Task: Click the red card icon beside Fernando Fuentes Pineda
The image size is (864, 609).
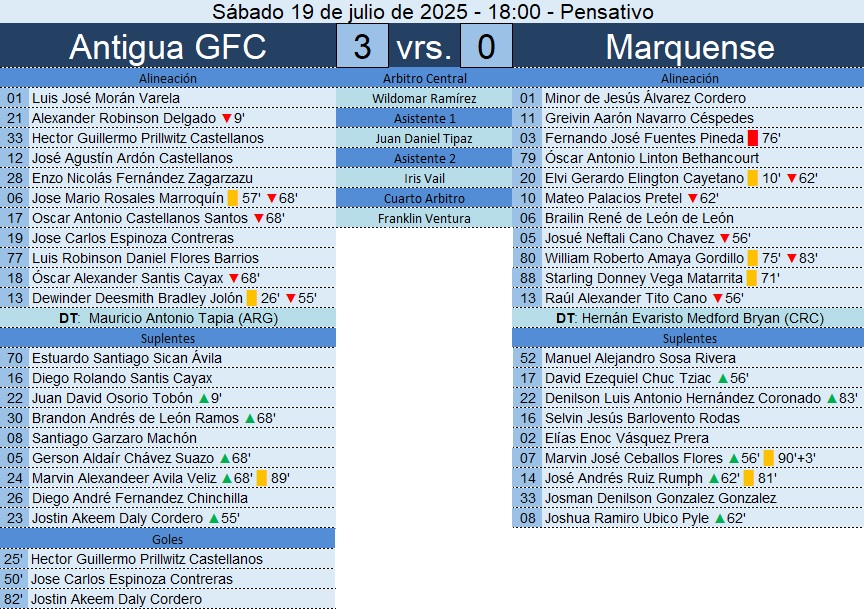Action: click(752, 138)
